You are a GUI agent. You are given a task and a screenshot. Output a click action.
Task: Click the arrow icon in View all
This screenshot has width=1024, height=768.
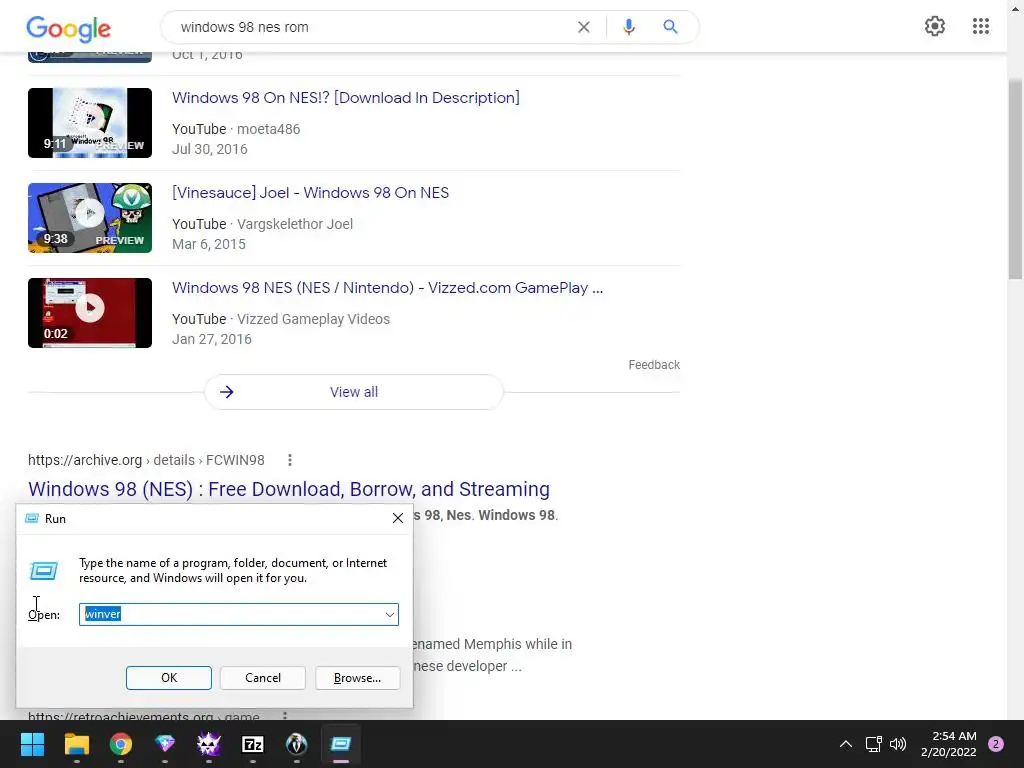click(227, 392)
